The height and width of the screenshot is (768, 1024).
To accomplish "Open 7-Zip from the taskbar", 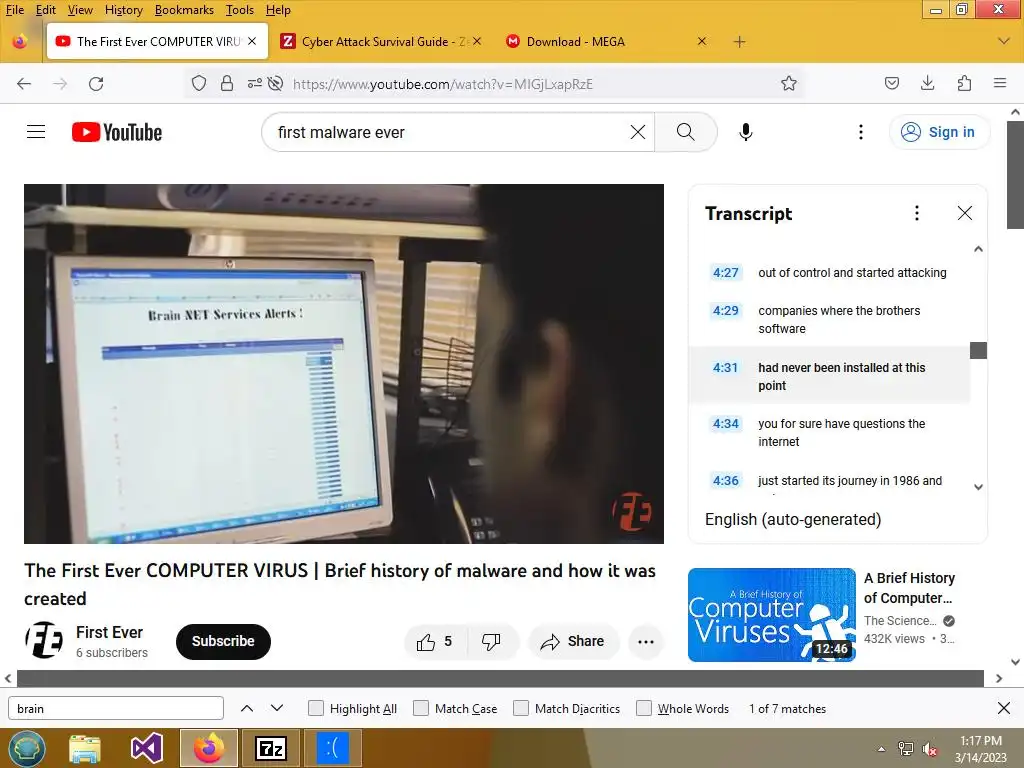I will click(271, 748).
